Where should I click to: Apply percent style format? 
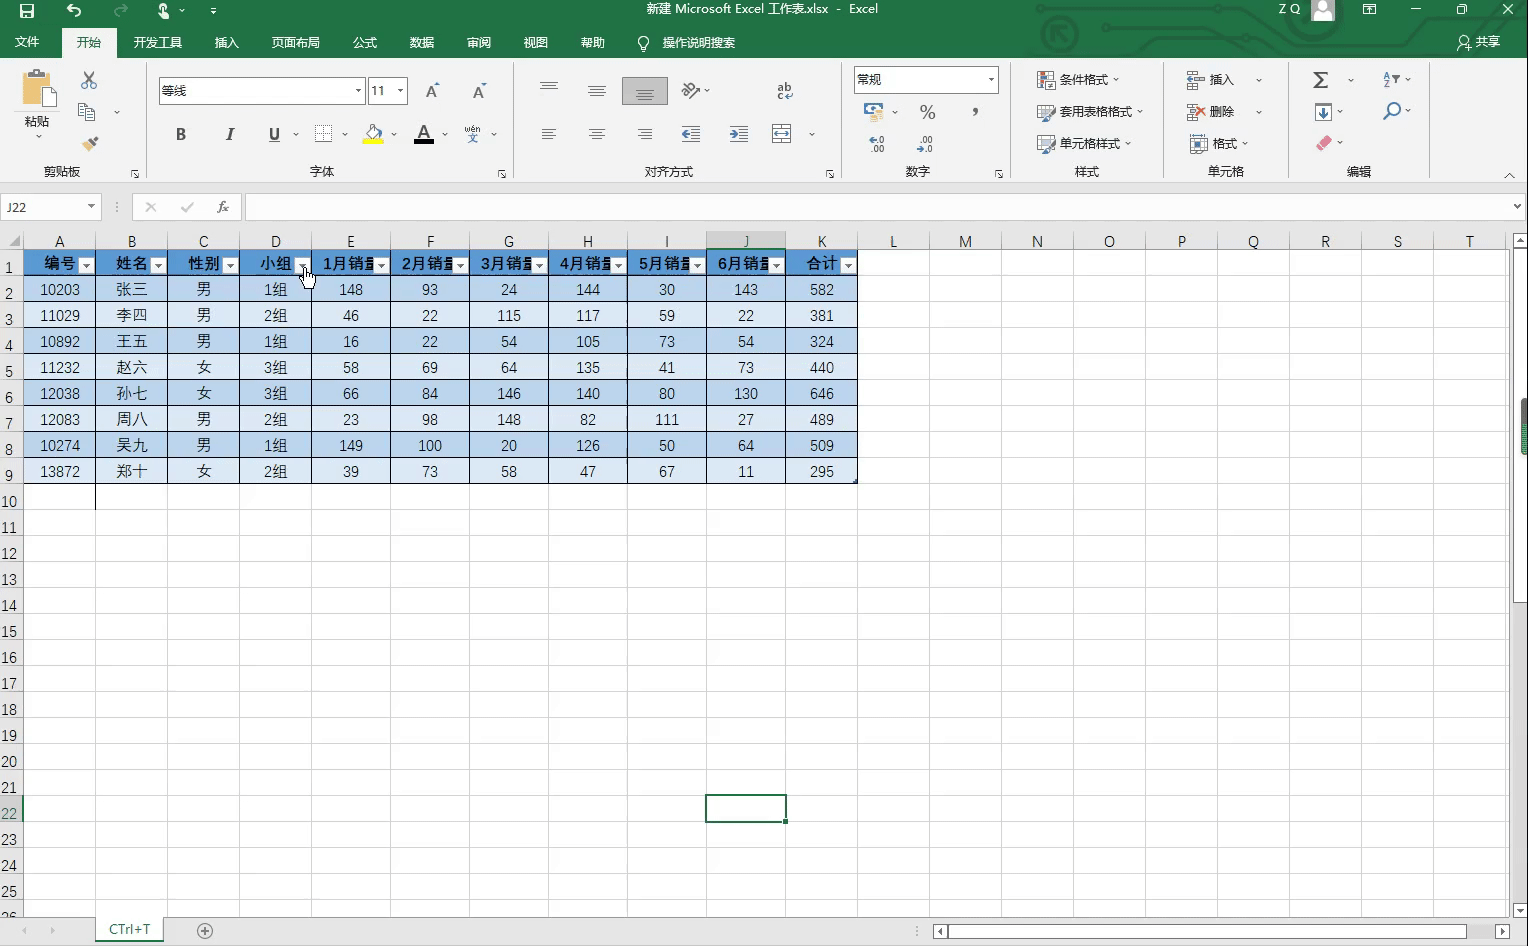tap(928, 112)
